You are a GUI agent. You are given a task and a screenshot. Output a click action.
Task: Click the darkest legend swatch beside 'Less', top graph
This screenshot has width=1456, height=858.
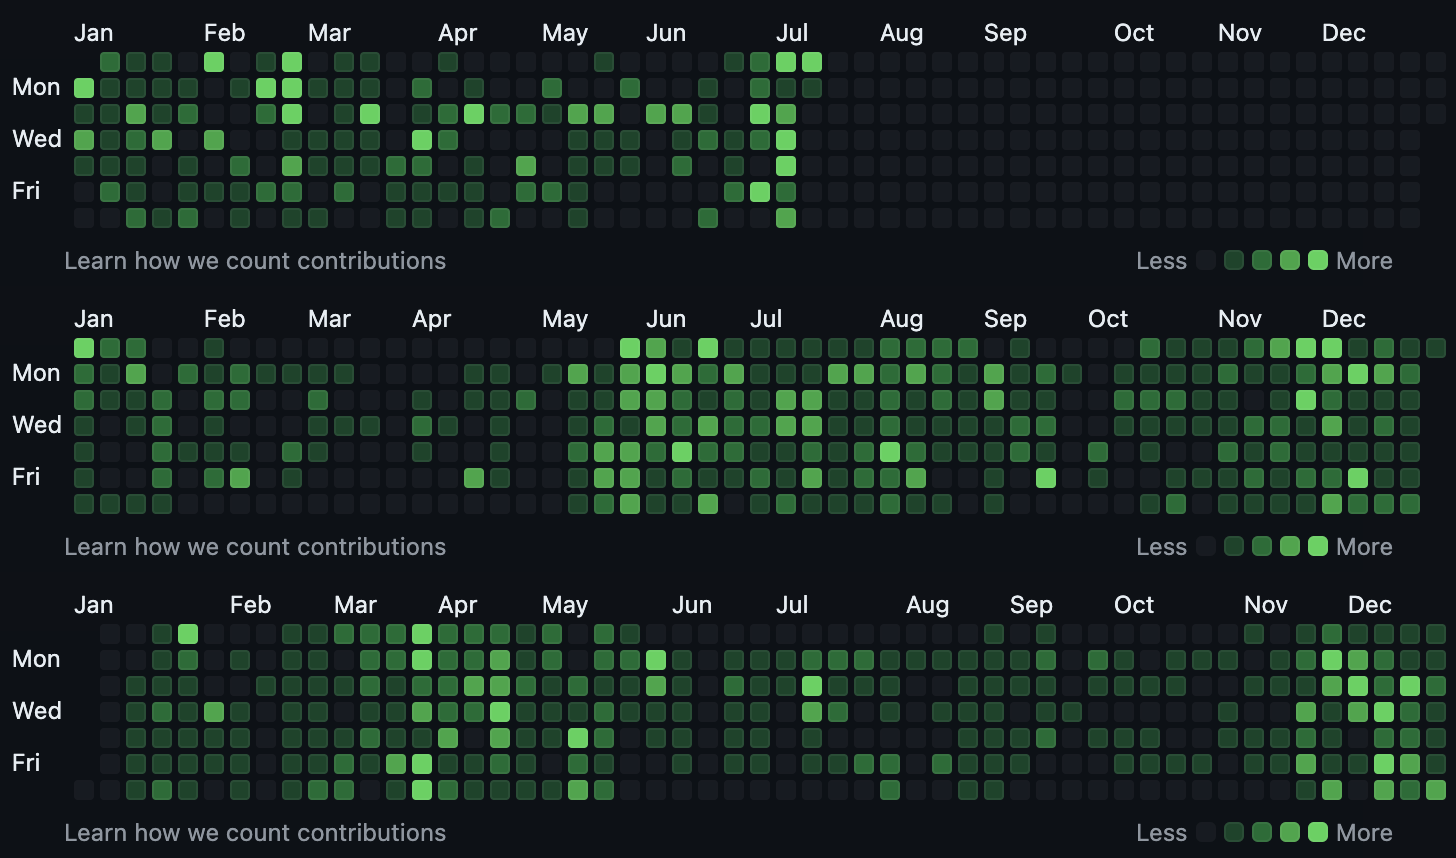1206,261
